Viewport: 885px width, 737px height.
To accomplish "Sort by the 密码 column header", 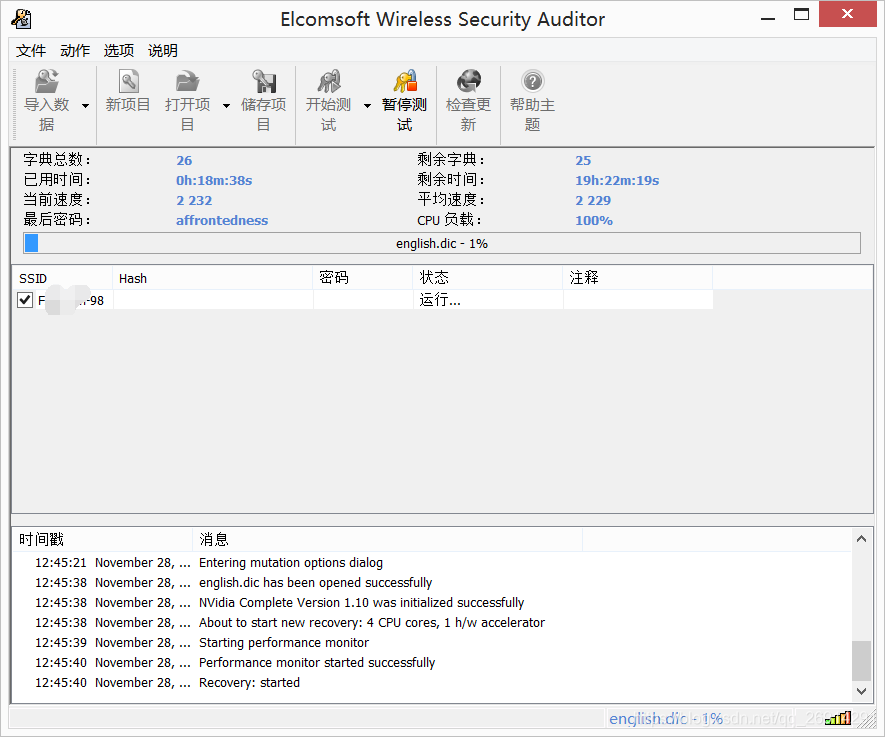I will coord(363,278).
